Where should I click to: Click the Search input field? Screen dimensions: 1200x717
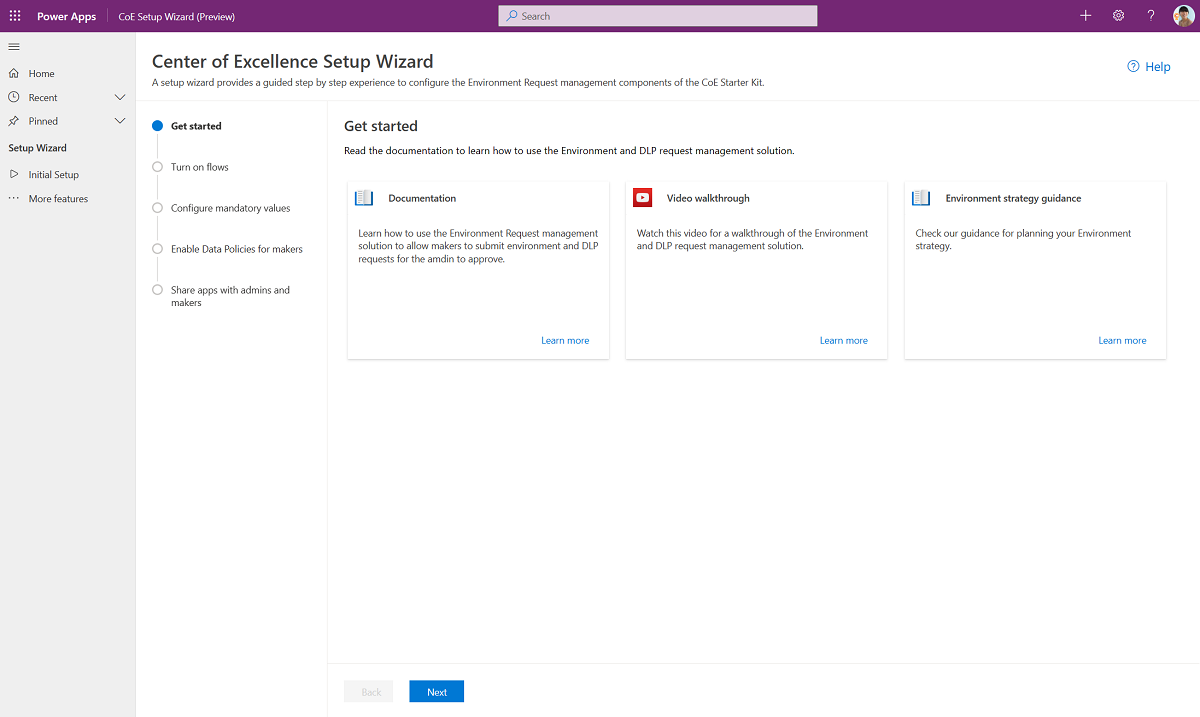click(x=658, y=16)
